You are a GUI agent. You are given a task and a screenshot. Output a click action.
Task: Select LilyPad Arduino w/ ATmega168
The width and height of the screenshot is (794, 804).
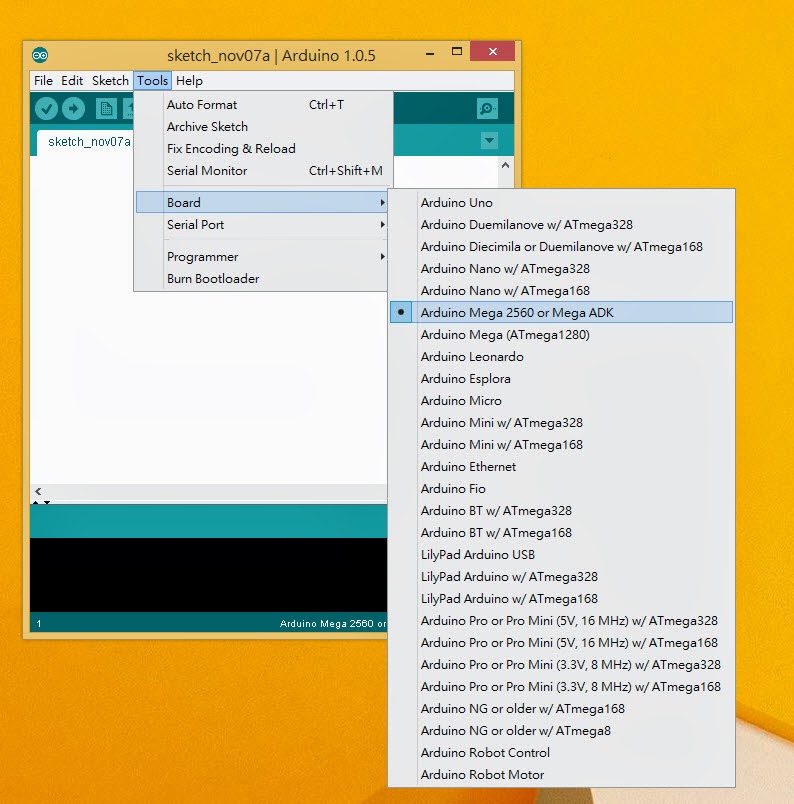point(561,599)
